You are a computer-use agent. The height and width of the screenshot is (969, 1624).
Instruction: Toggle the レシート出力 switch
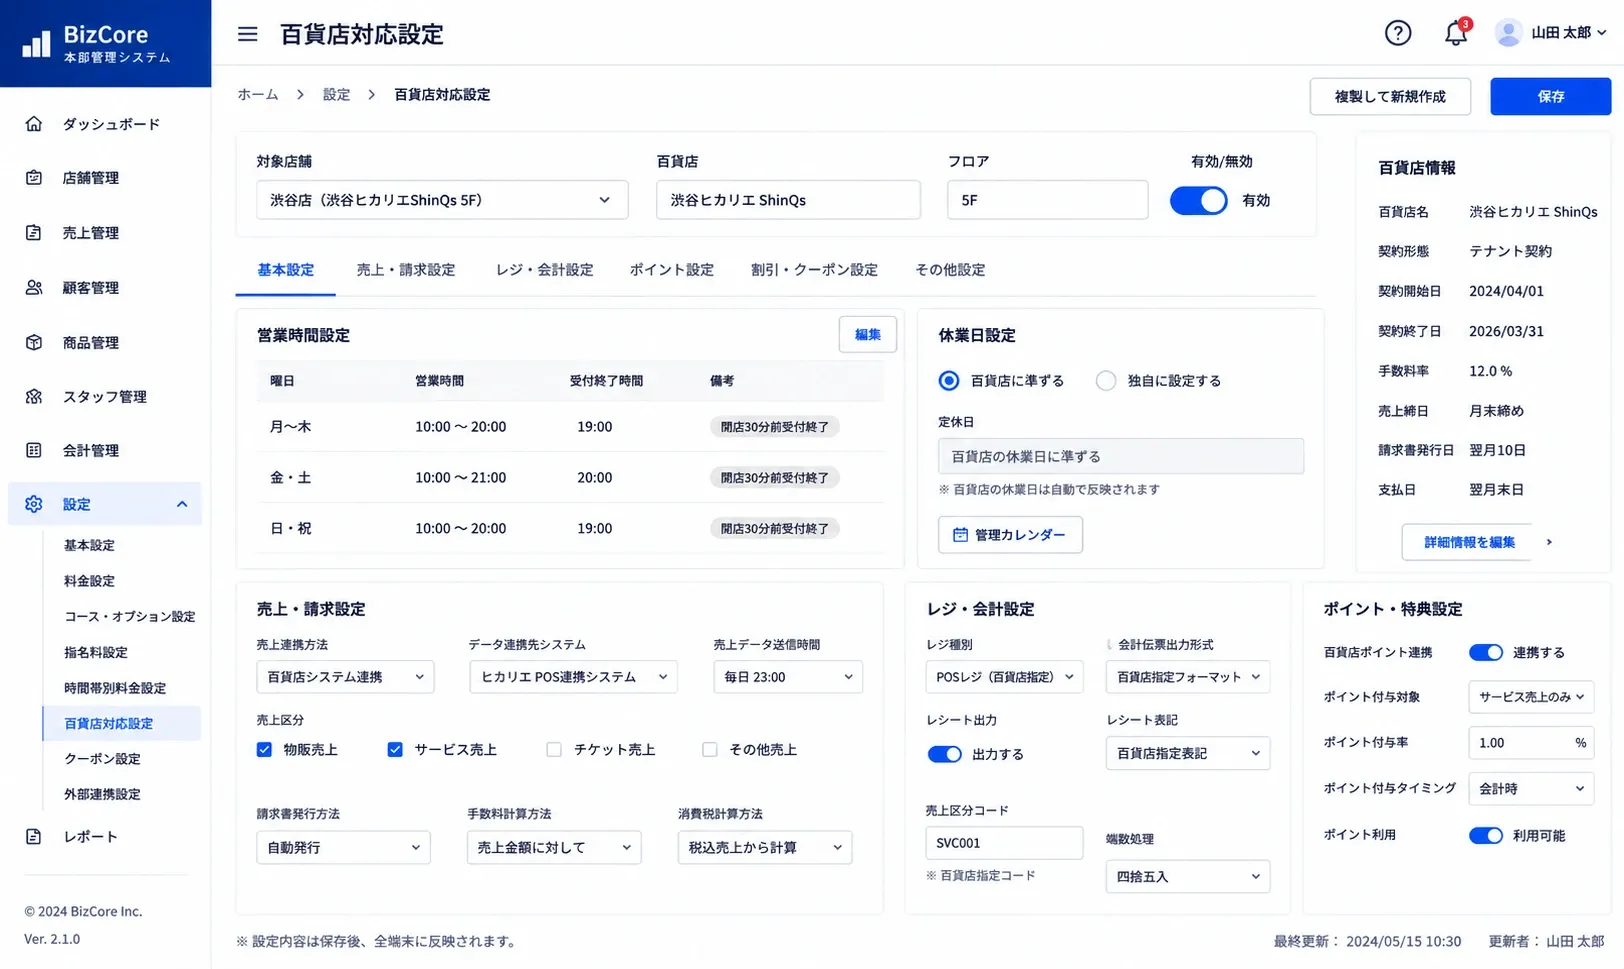[x=944, y=754]
